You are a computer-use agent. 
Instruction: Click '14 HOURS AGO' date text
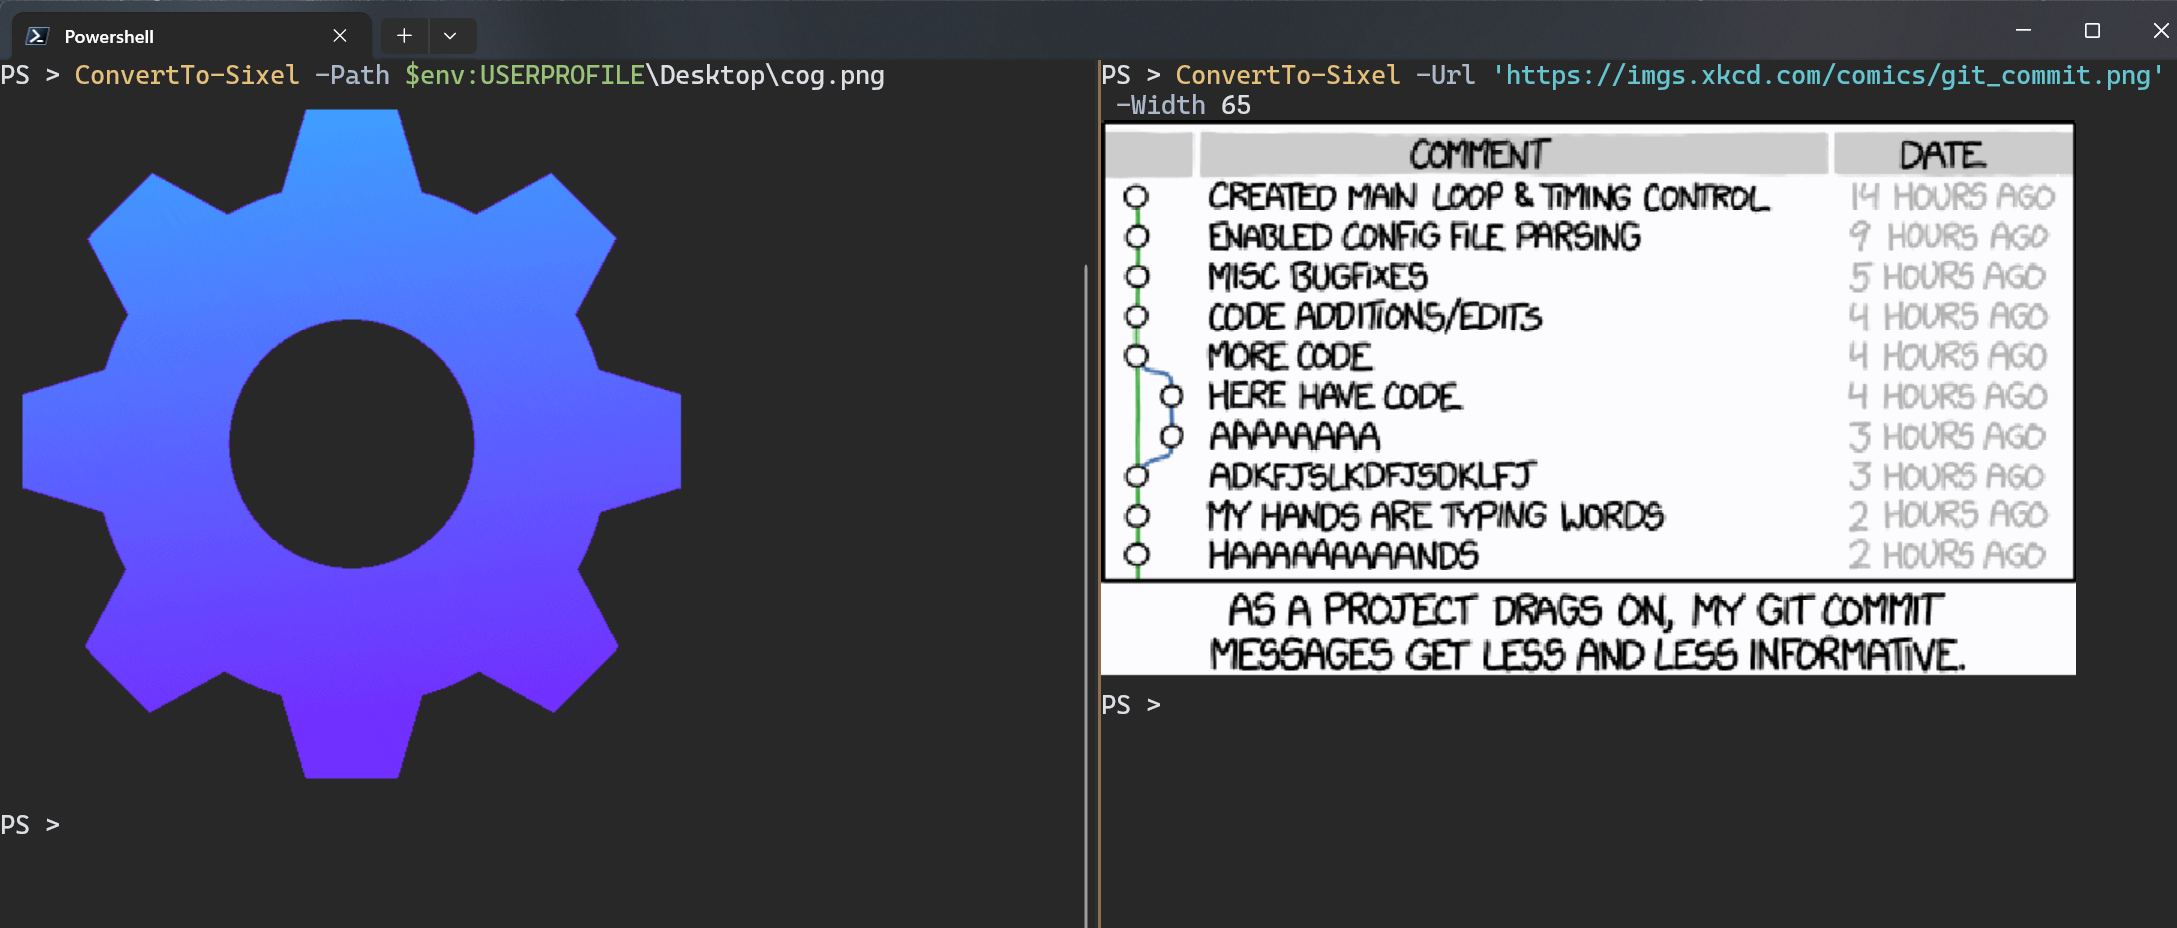(1952, 197)
